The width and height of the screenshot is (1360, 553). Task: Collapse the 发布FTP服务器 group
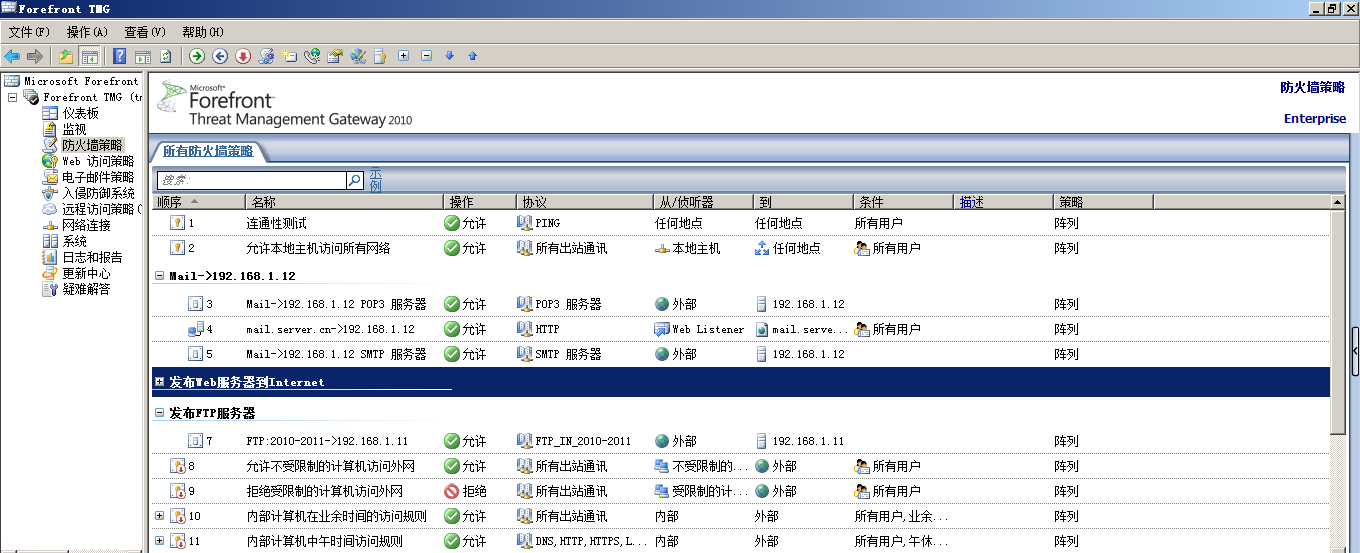point(159,412)
